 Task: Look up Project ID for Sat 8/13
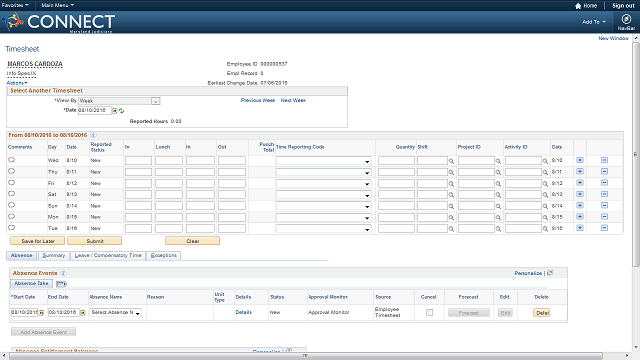pyautogui.click(x=498, y=195)
